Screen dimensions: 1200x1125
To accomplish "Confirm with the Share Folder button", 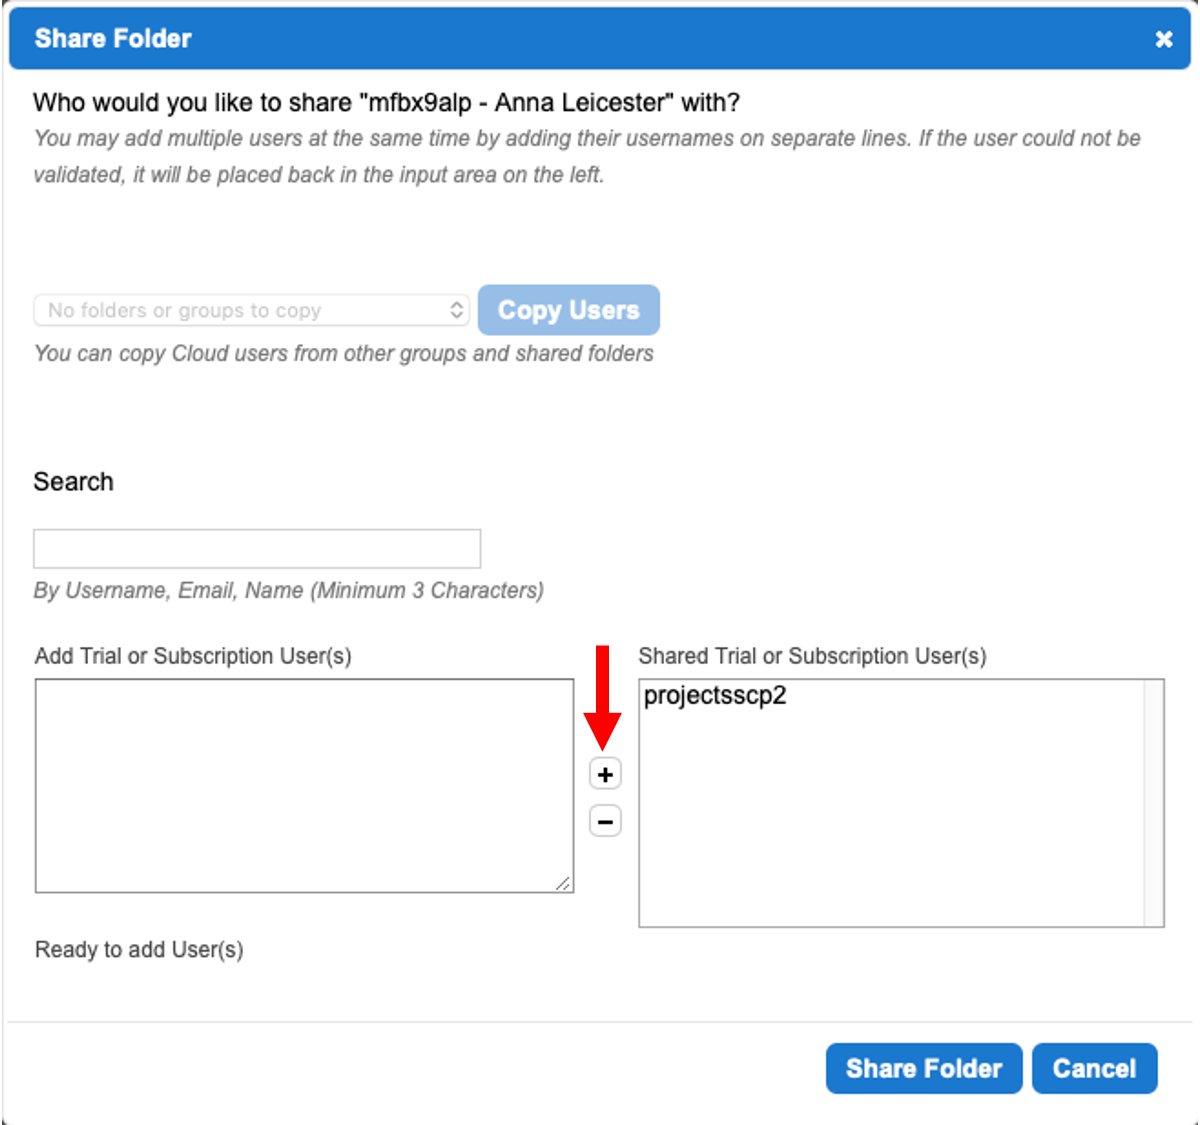I will (923, 1068).
